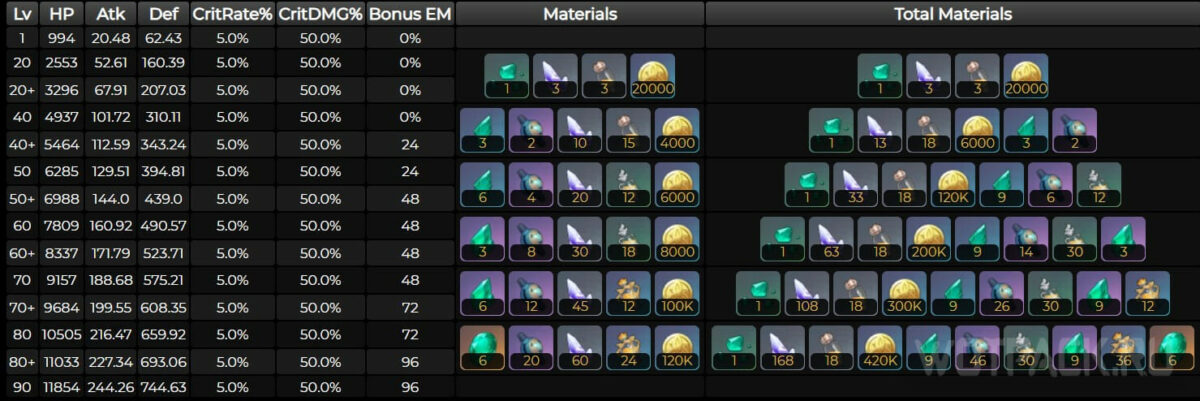Screen dimensions: 1200x401
Task: Select the Bonus EM column header
Action: [410, 14]
